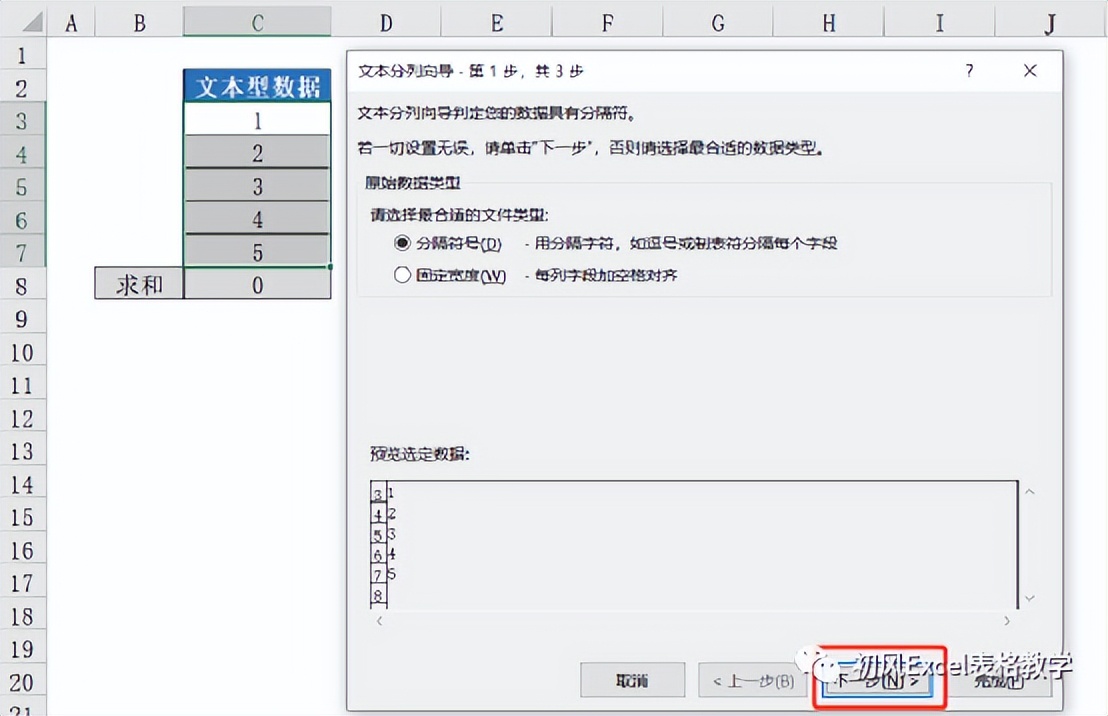Select column H header
Screen dimensions: 1108x716
pyautogui.click(x=829, y=23)
